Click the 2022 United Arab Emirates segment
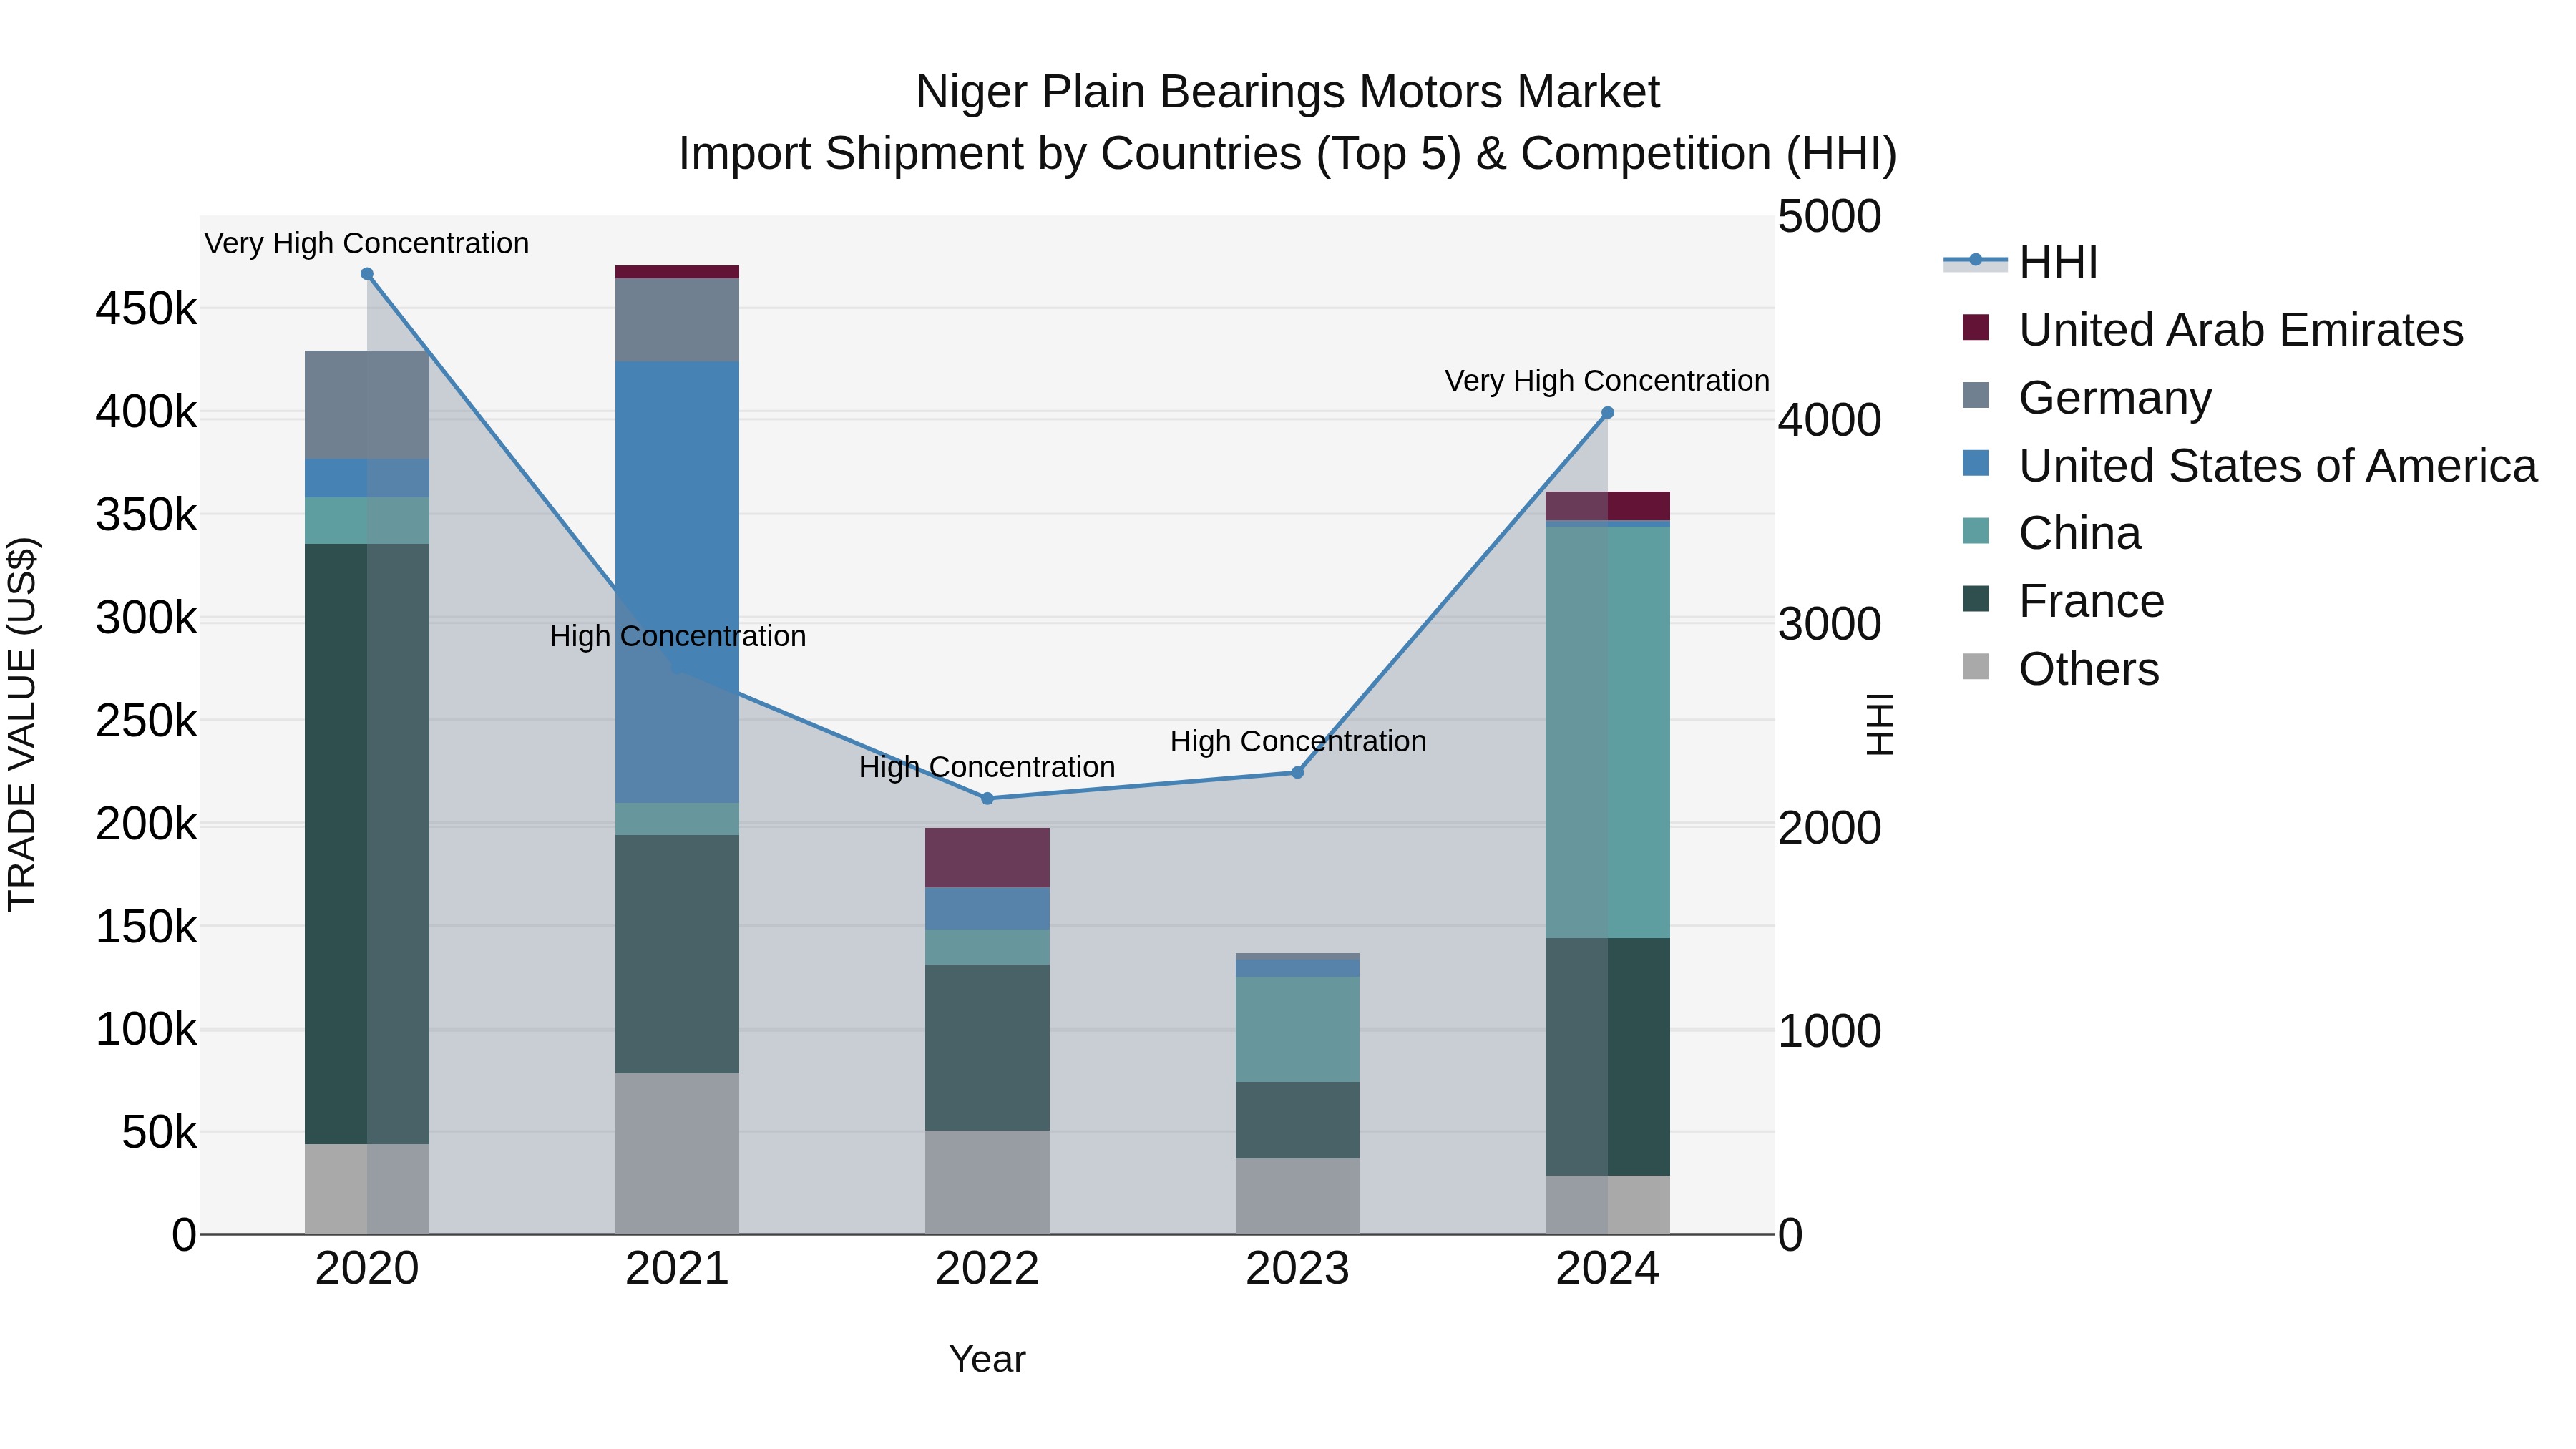The height and width of the screenshot is (1449, 2576). (987, 858)
